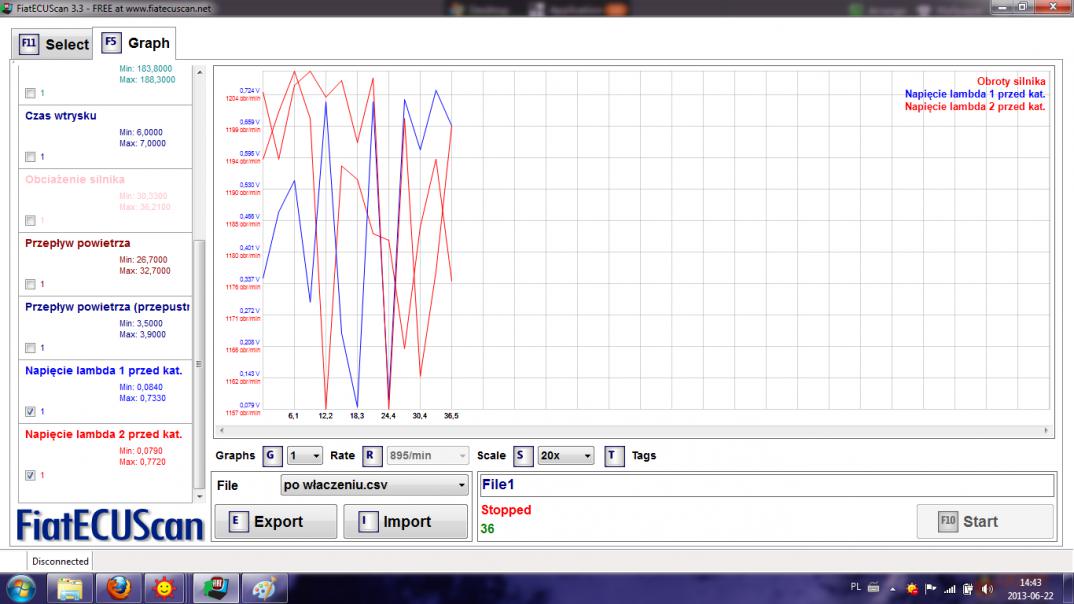
Task: Click graph scrollbar left arrow
Action: point(221,431)
